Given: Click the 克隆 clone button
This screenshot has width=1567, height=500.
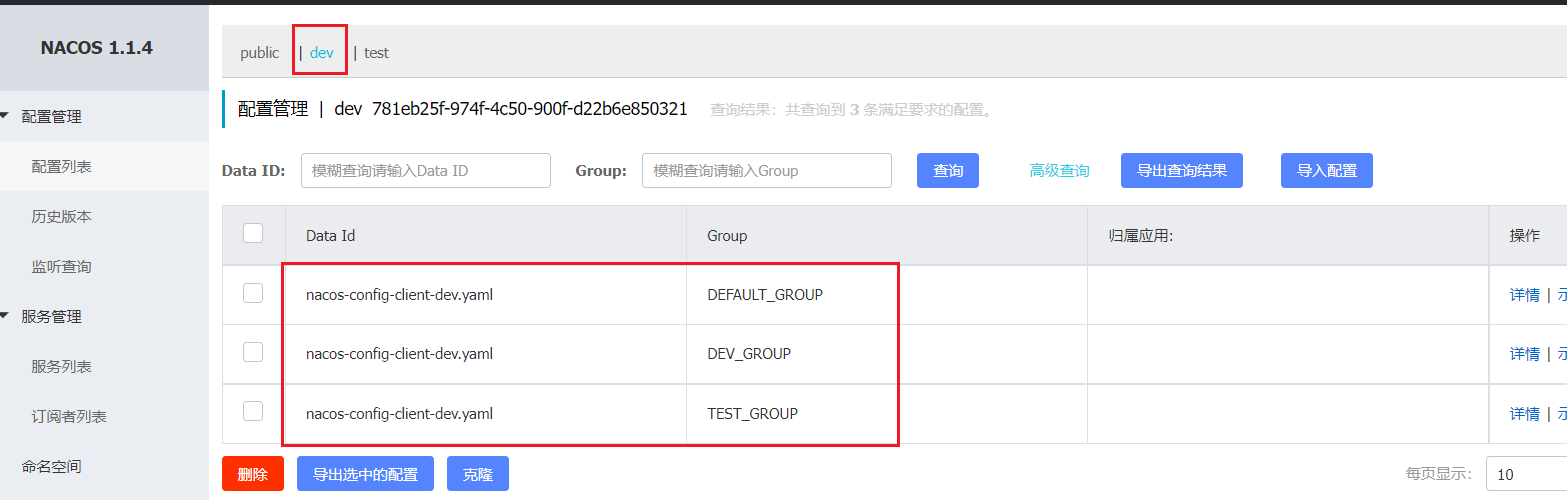Looking at the screenshot, I should [478, 474].
